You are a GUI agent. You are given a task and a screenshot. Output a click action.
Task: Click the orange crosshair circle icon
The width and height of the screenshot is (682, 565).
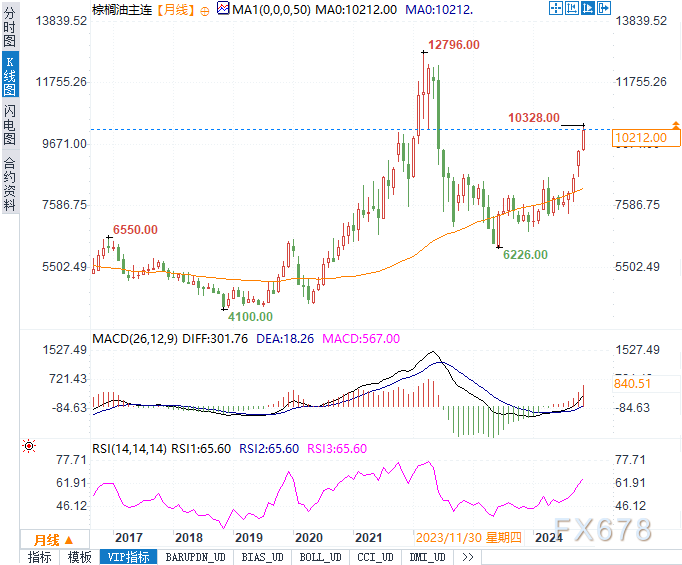(204, 11)
